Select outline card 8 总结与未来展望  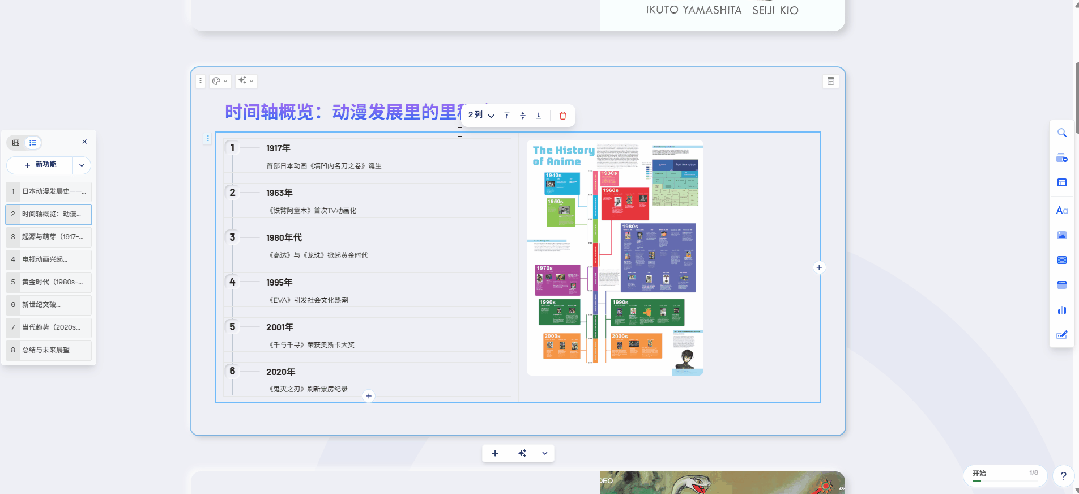tap(49, 350)
